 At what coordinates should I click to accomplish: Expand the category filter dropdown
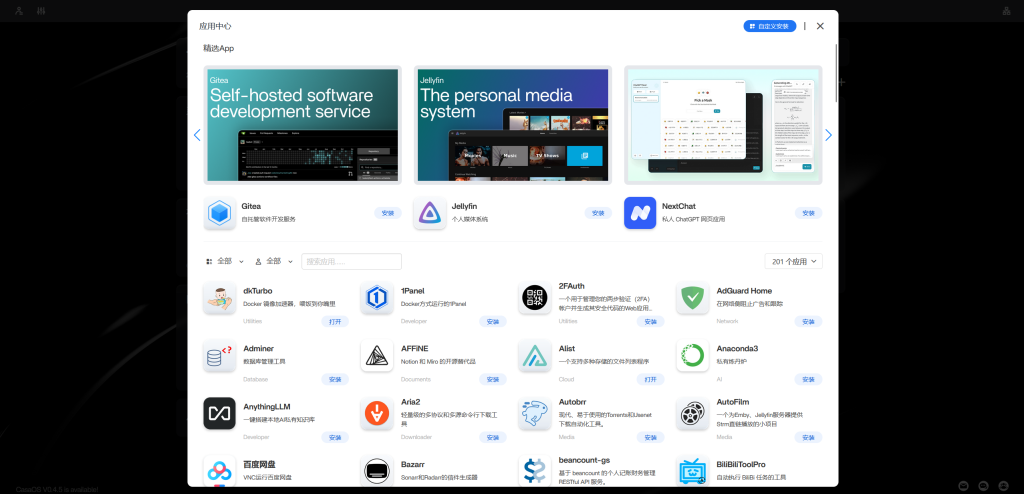pyautogui.click(x=225, y=261)
